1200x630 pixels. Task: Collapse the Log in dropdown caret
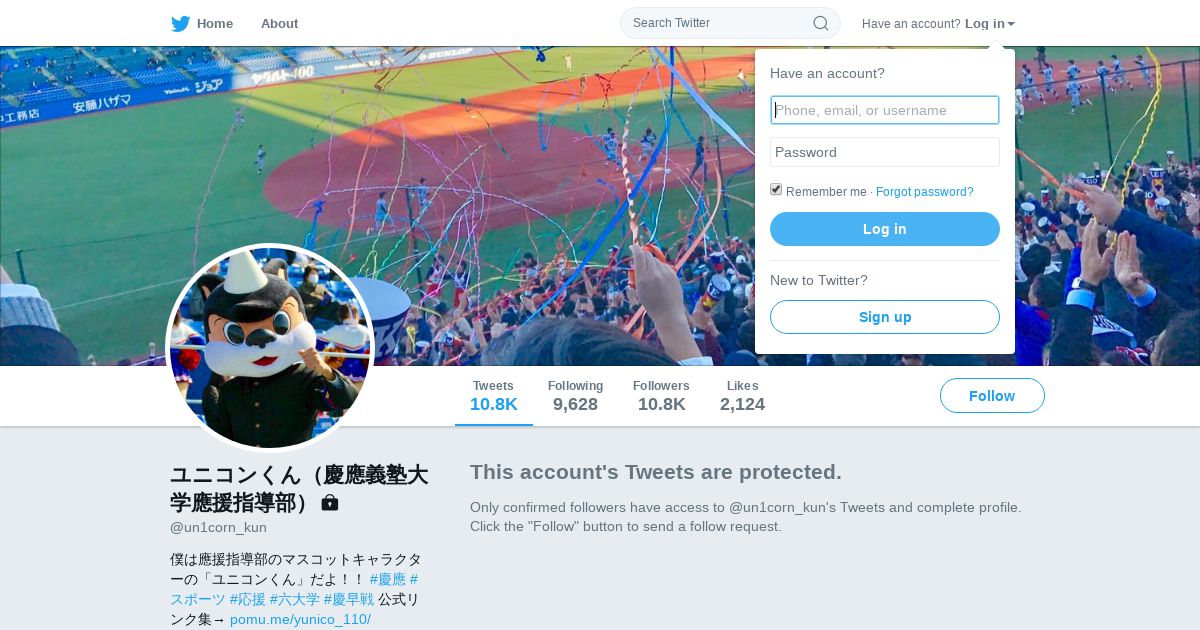(1011, 24)
